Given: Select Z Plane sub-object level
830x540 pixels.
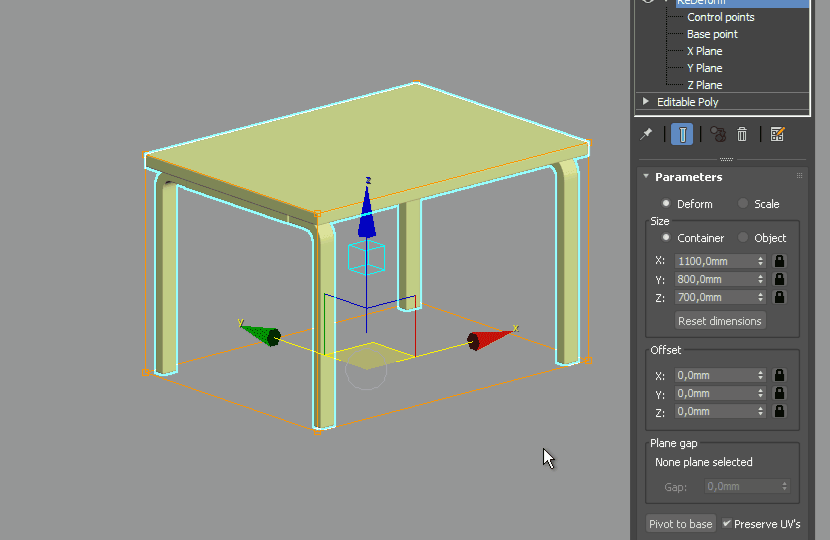Looking at the screenshot, I should point(704,85).
